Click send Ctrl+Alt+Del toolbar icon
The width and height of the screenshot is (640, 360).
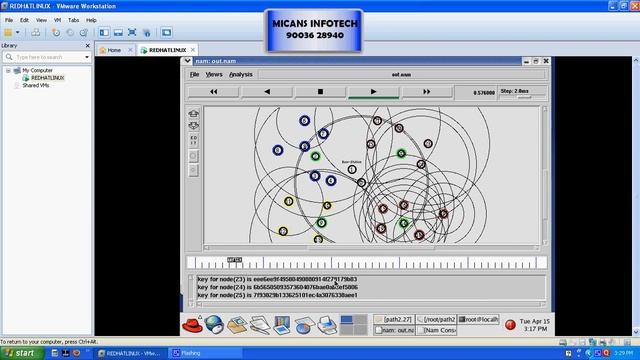tap(36, 33)
